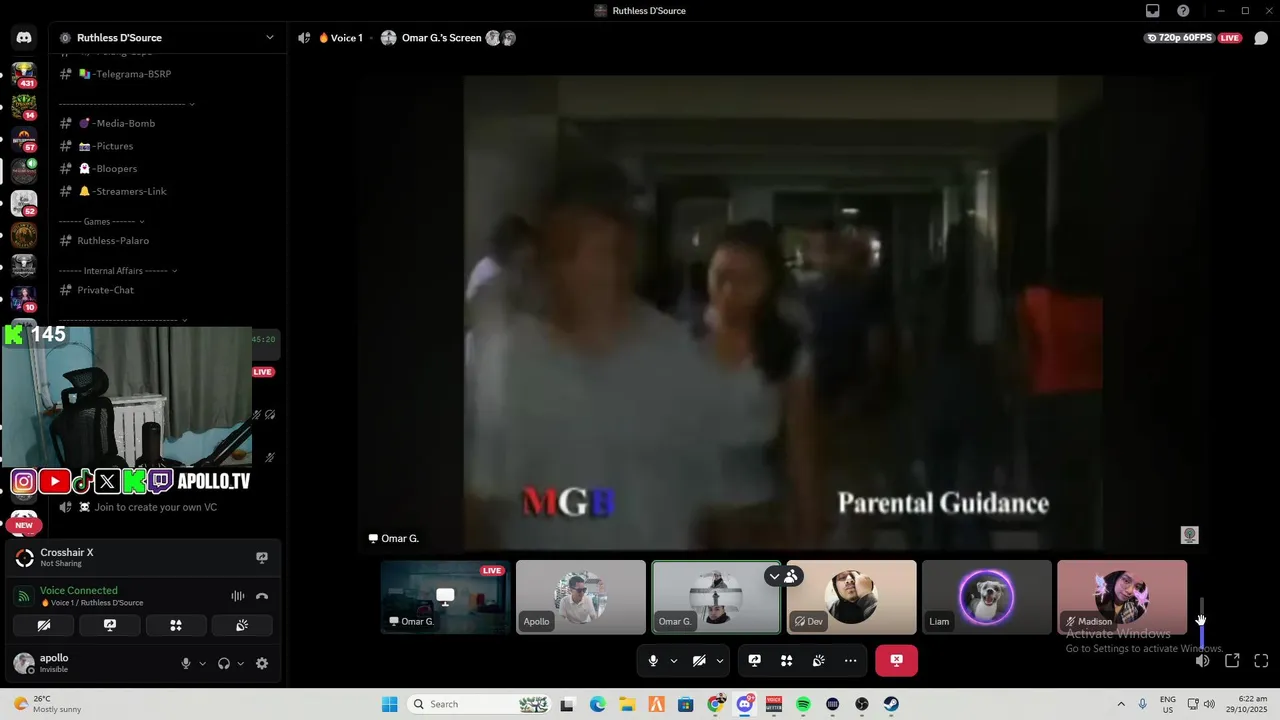Select Madison participant tile
Screen dimensions: 1280x720
tap(1122, 597)
